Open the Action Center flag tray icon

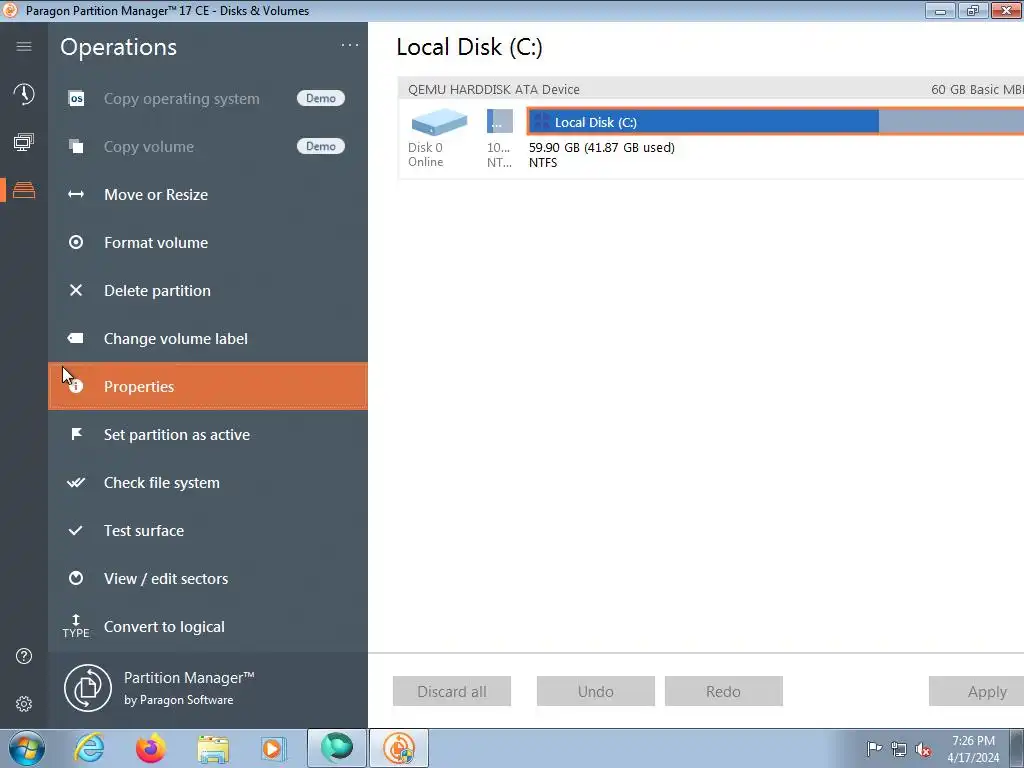pos(874,748)
